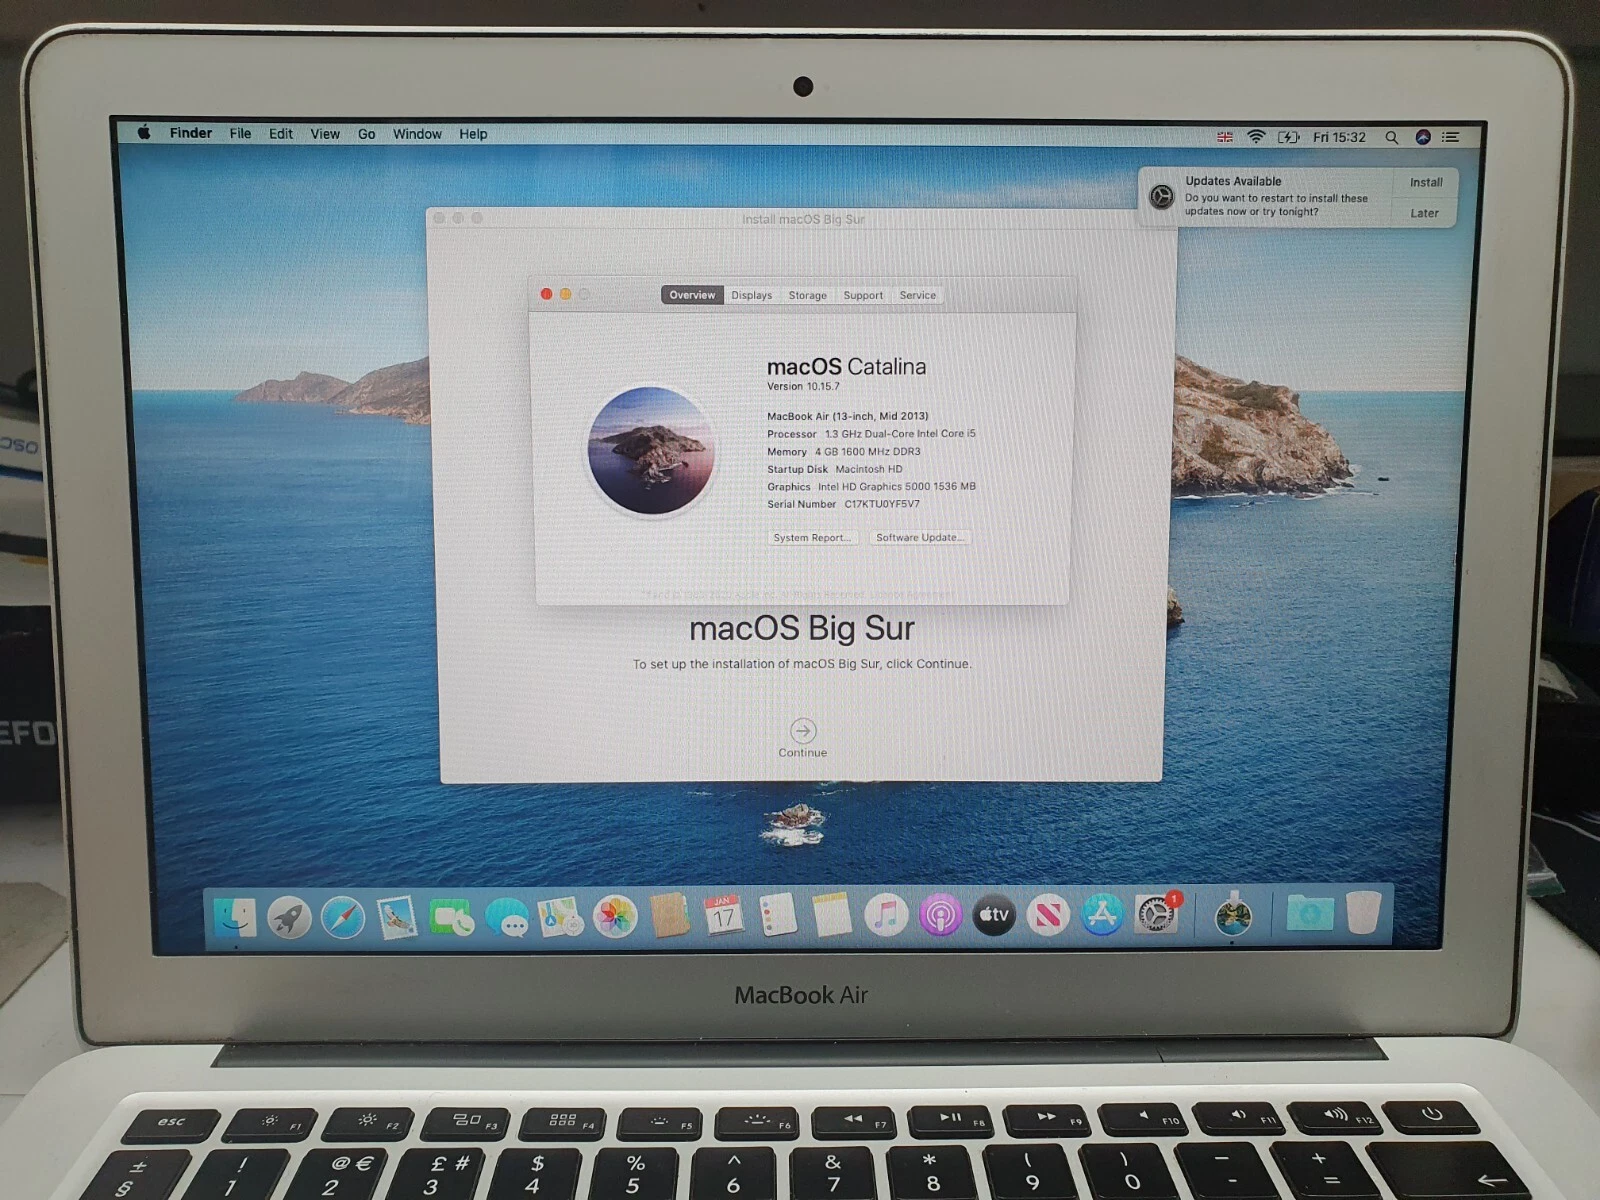Close the About This Mac window
This screenshot has width=1600, height=1200.
click(x=546, y=294)
